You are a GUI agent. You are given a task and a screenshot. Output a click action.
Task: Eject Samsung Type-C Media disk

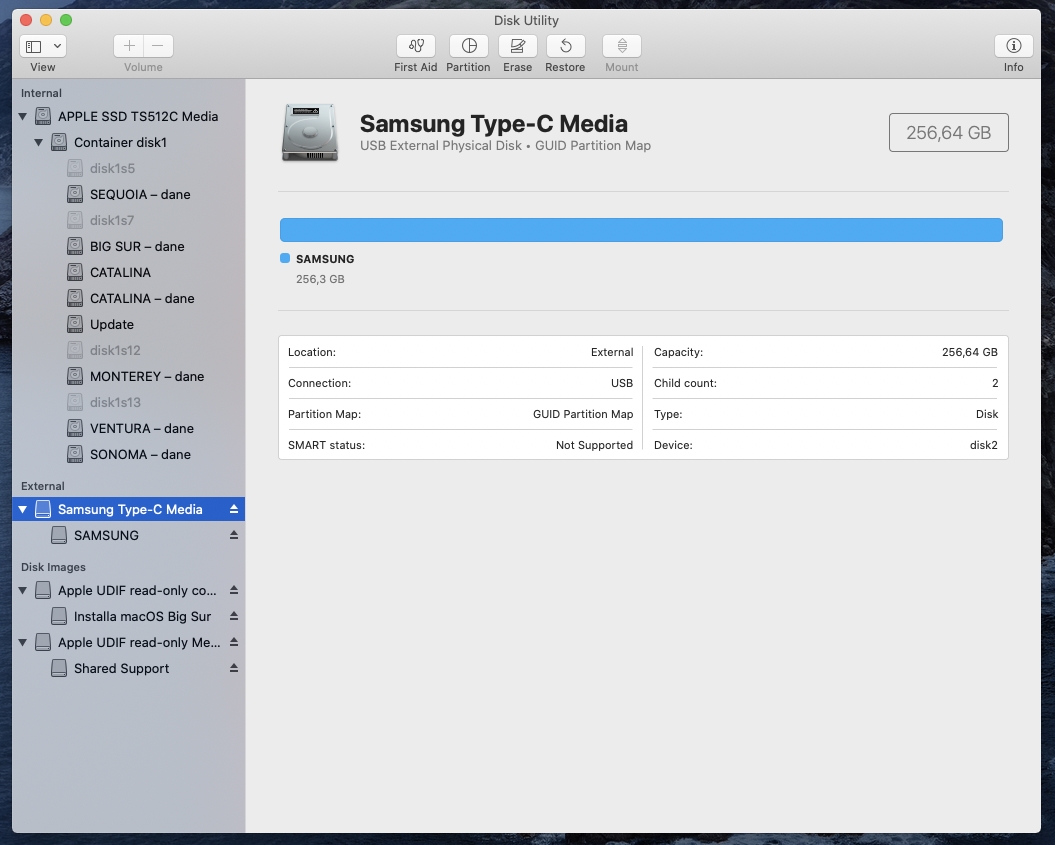234,509
